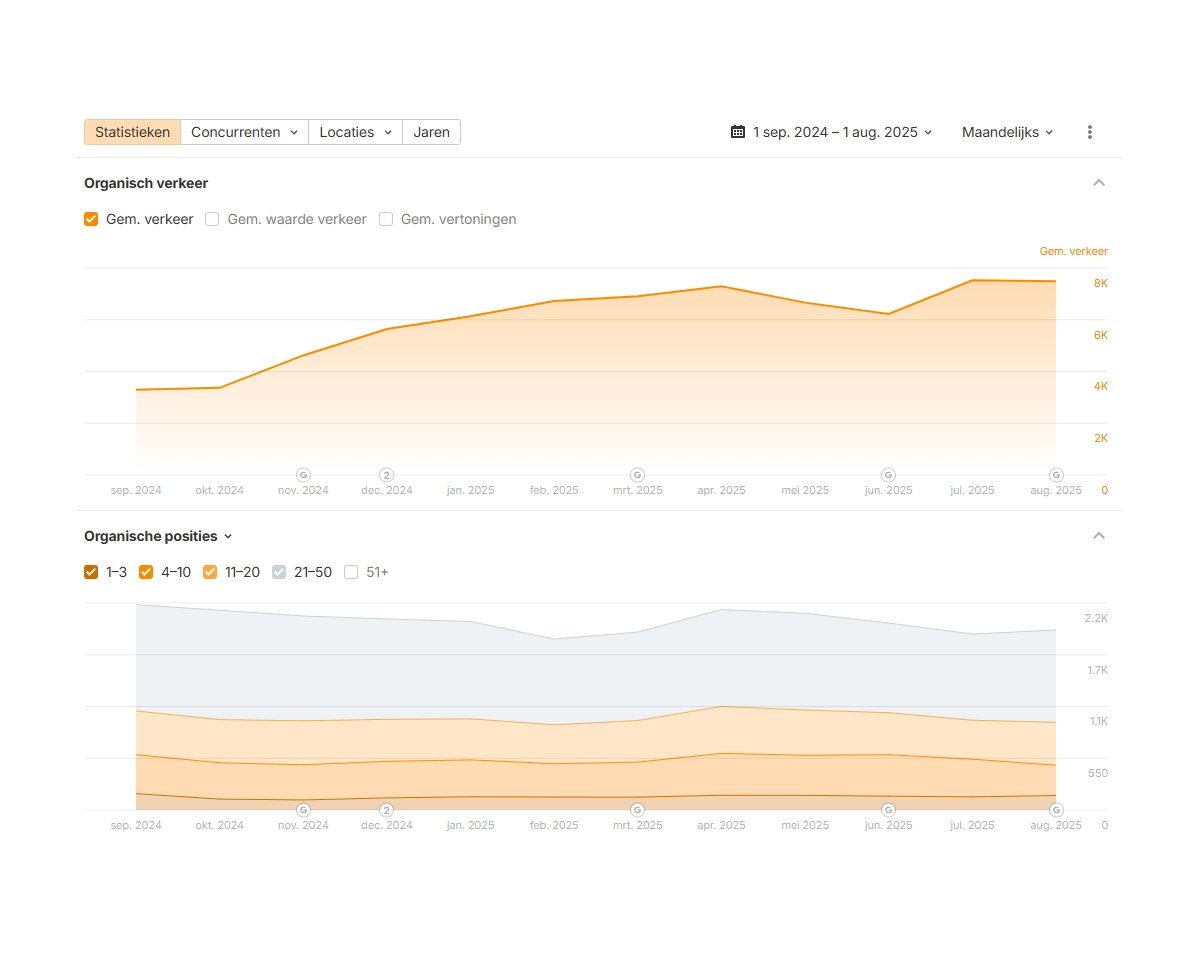This screenshot has width=1197, height=953.
Task: Switch to the Jaren tab
Action: click(431, 132)
